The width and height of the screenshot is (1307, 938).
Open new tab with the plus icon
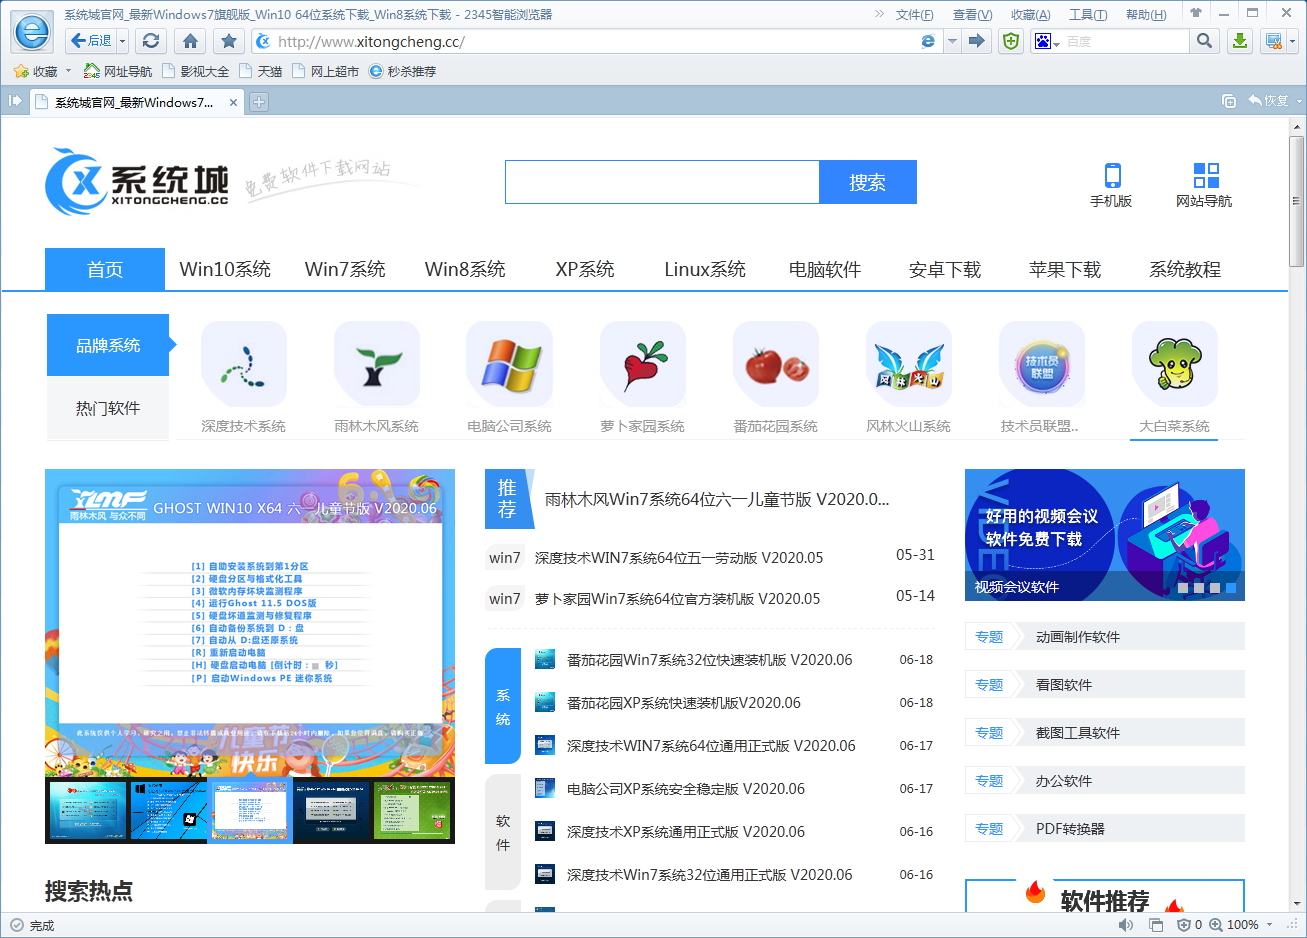pyautogui.click(x=259, y=102)
